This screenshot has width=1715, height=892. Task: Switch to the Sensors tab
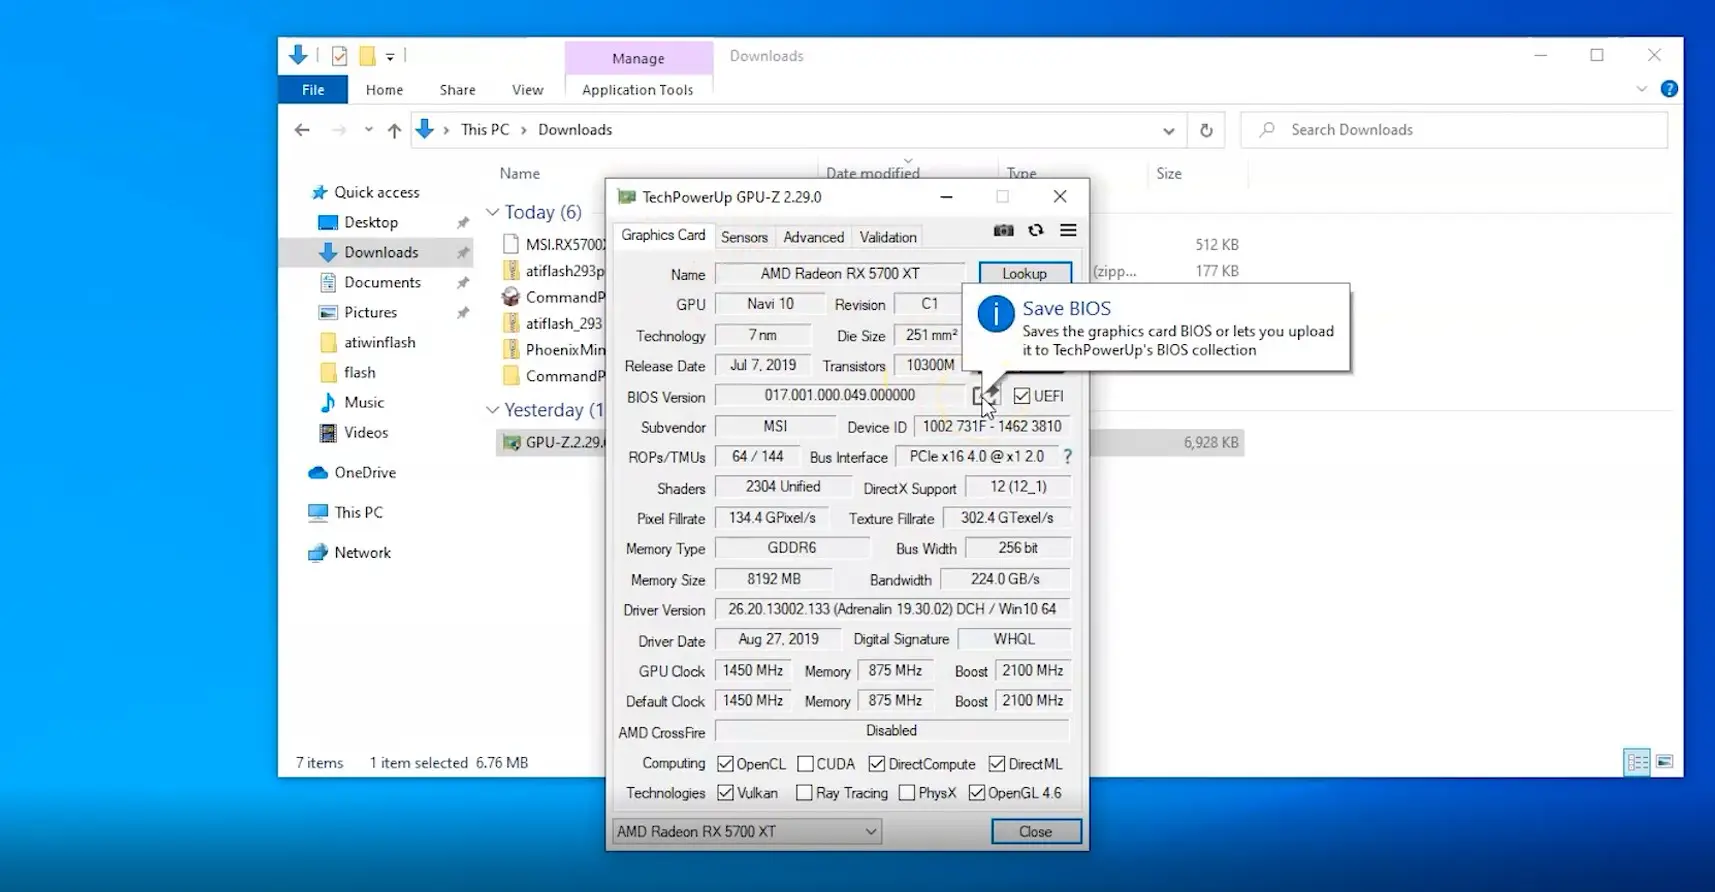(x=744, y=237)
